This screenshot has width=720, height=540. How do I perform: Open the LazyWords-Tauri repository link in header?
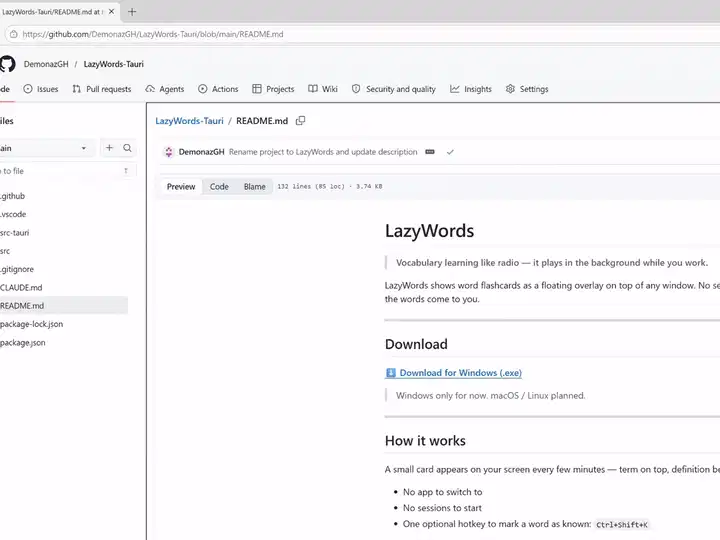(x=113, y=64)
